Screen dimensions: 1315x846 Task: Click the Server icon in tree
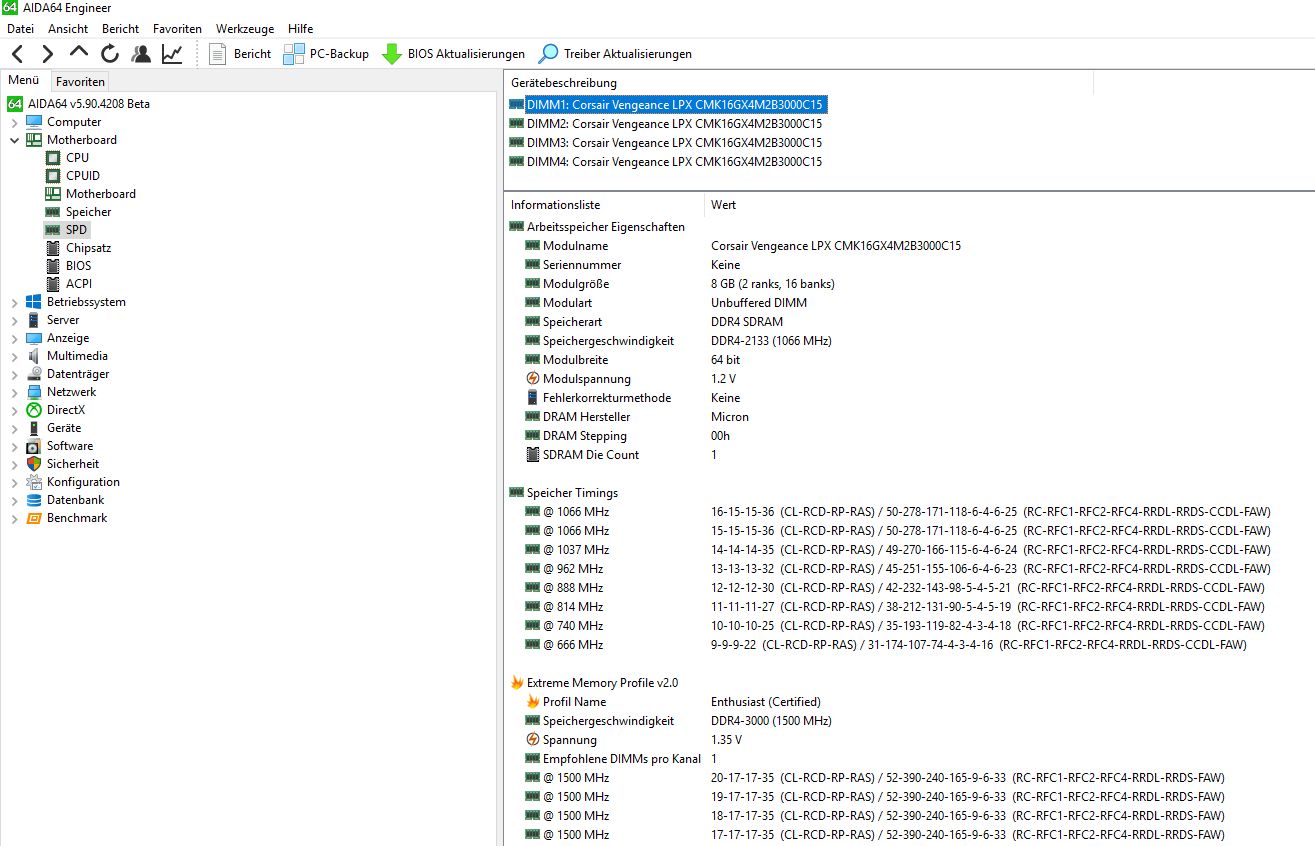tap(34, 320)
